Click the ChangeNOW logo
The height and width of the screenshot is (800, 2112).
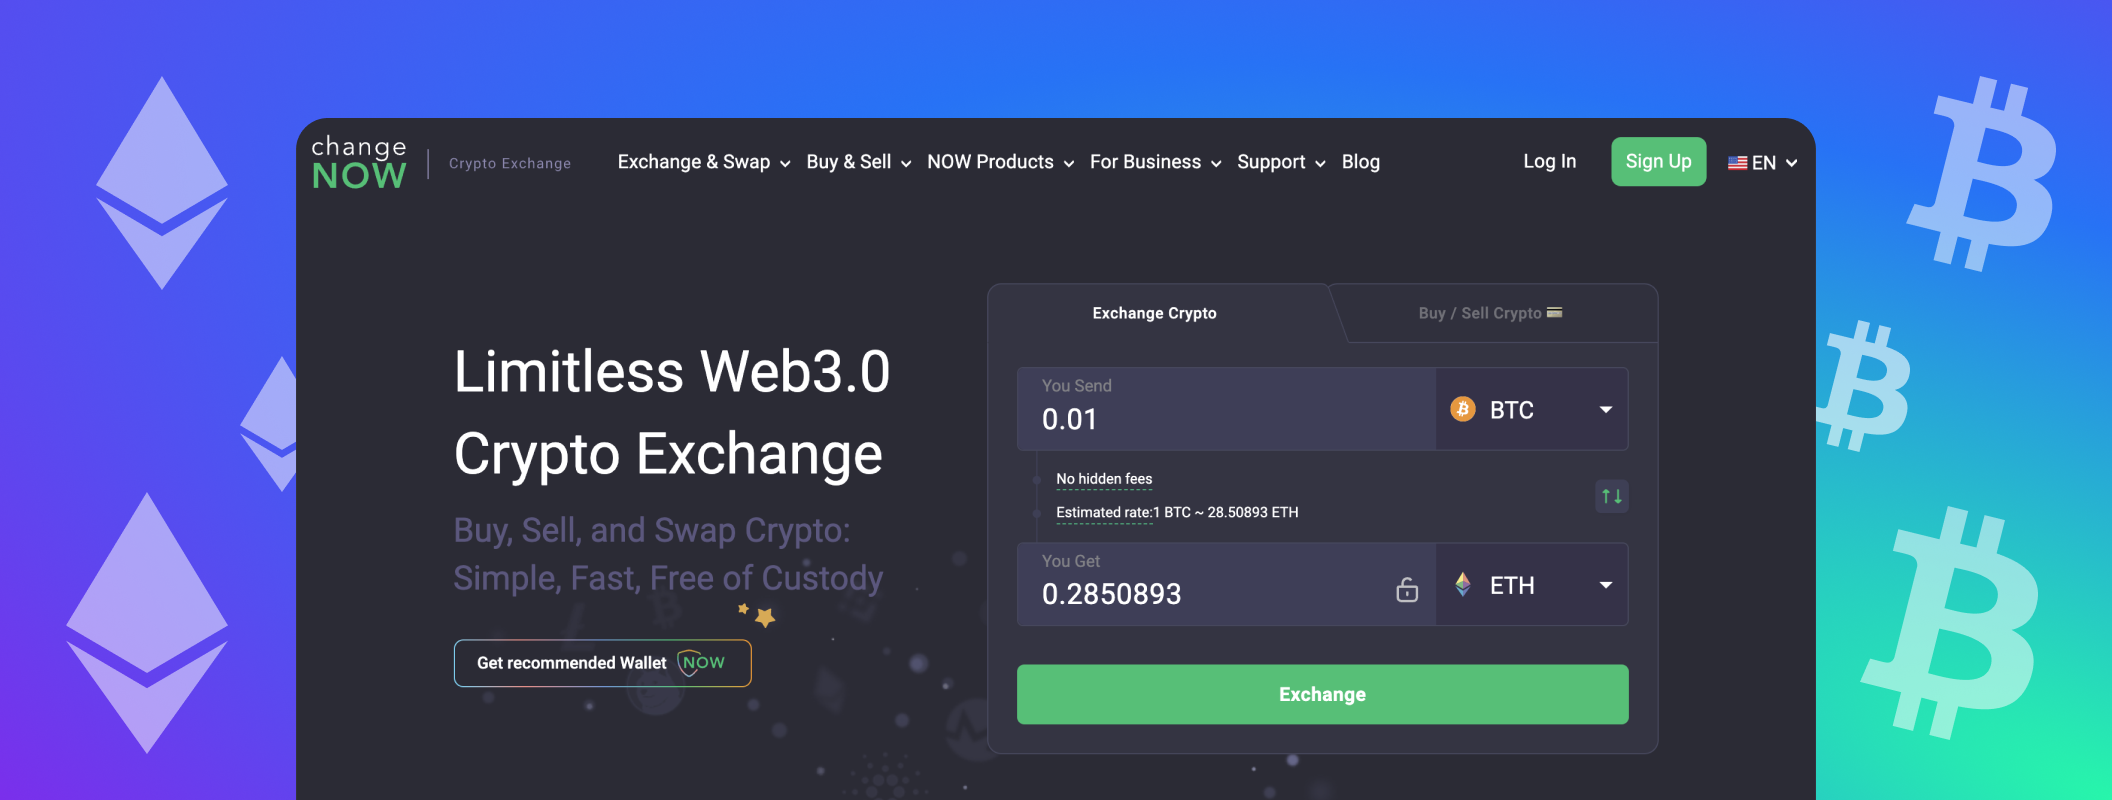359,162
